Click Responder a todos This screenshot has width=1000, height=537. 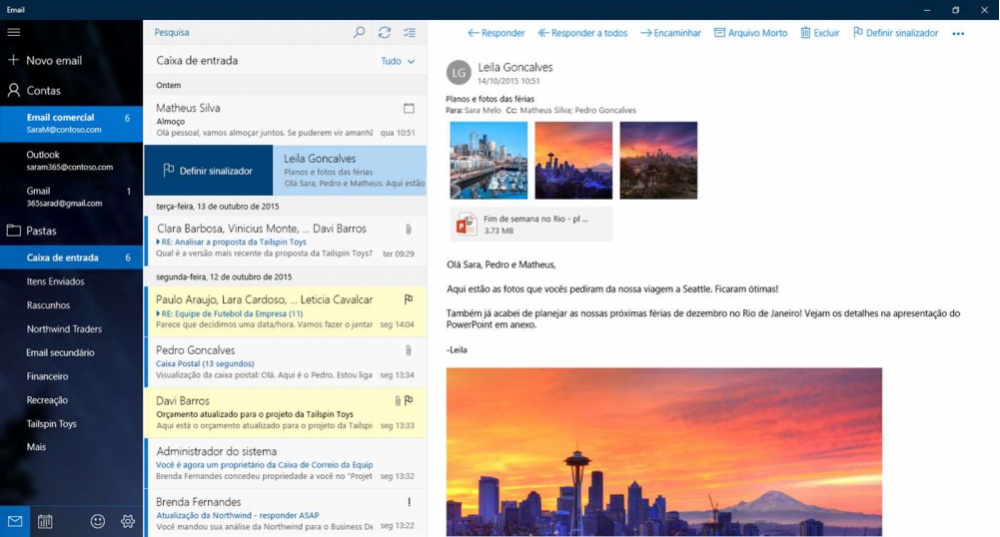[582, 33]
